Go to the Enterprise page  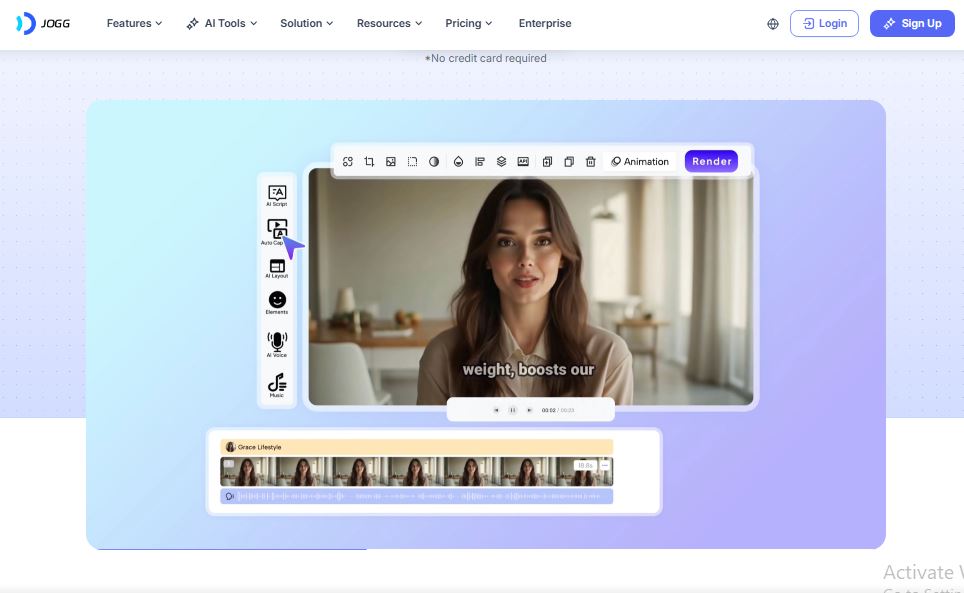(x=545, y=23)
